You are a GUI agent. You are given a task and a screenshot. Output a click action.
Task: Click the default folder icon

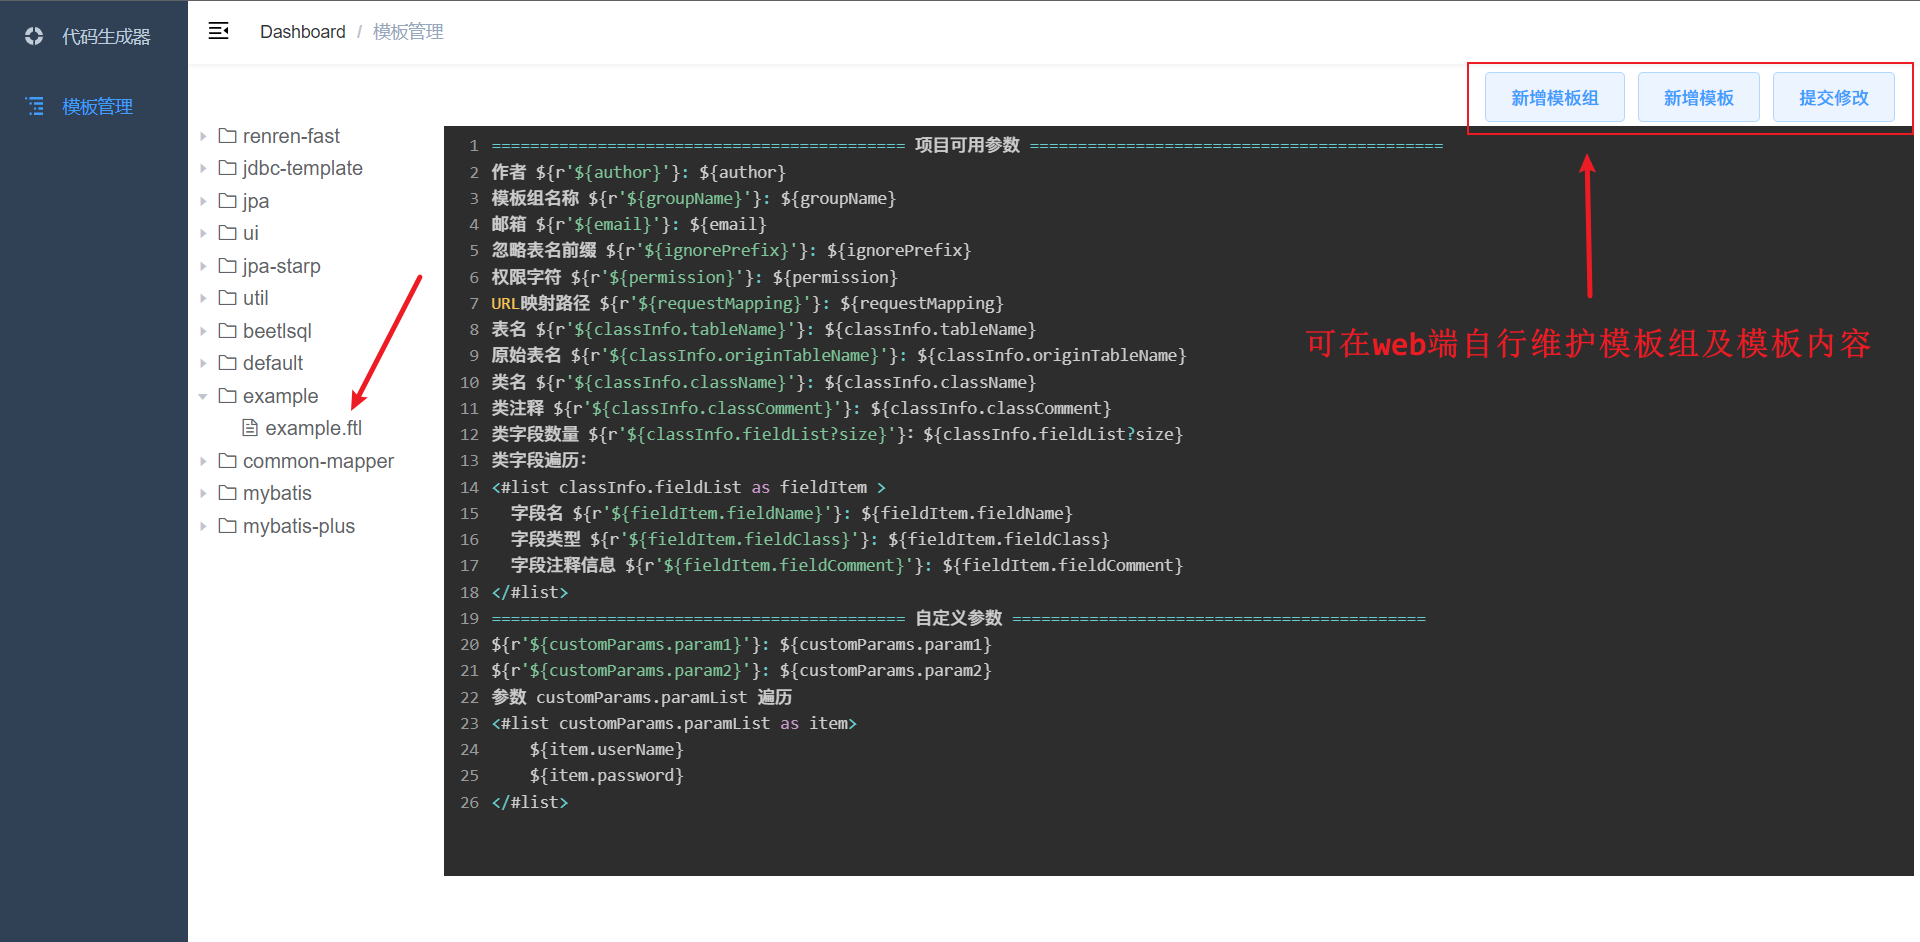[228, 362]
